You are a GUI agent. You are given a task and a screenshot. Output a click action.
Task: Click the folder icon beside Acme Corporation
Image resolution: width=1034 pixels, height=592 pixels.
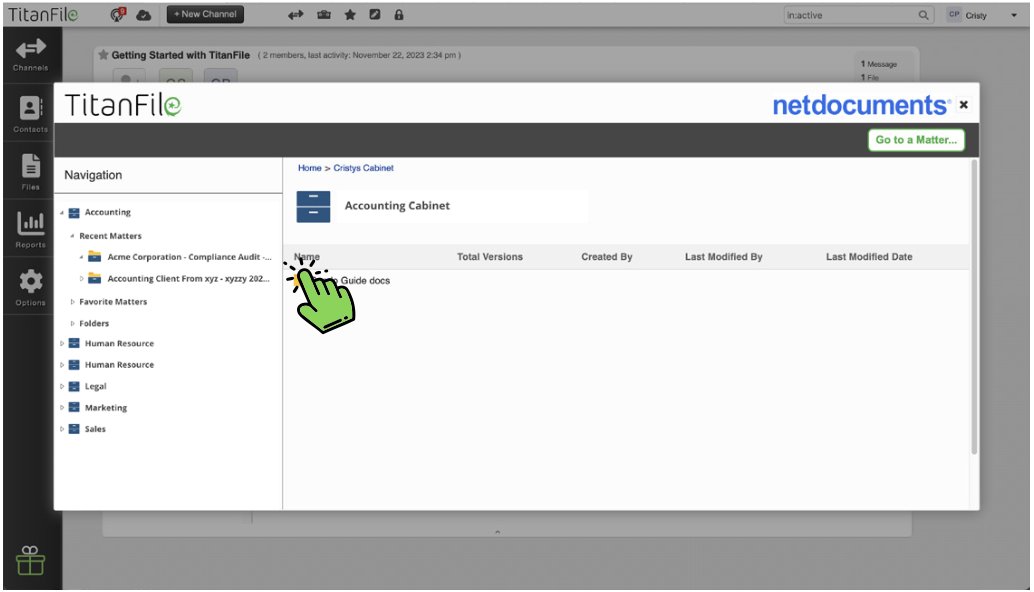click(94, 256)
